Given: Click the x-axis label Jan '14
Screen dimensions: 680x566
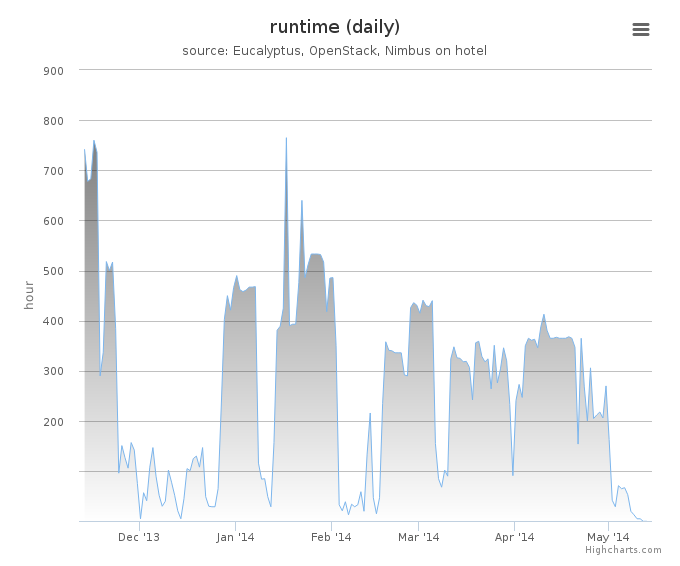Looking at the screenshot, I should tap(235, 537).
